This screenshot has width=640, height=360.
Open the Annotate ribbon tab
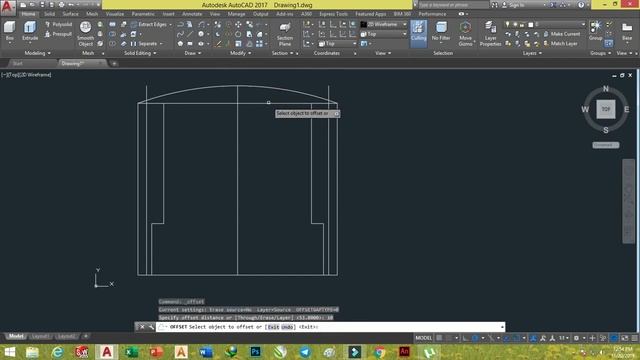pos(192,14)
